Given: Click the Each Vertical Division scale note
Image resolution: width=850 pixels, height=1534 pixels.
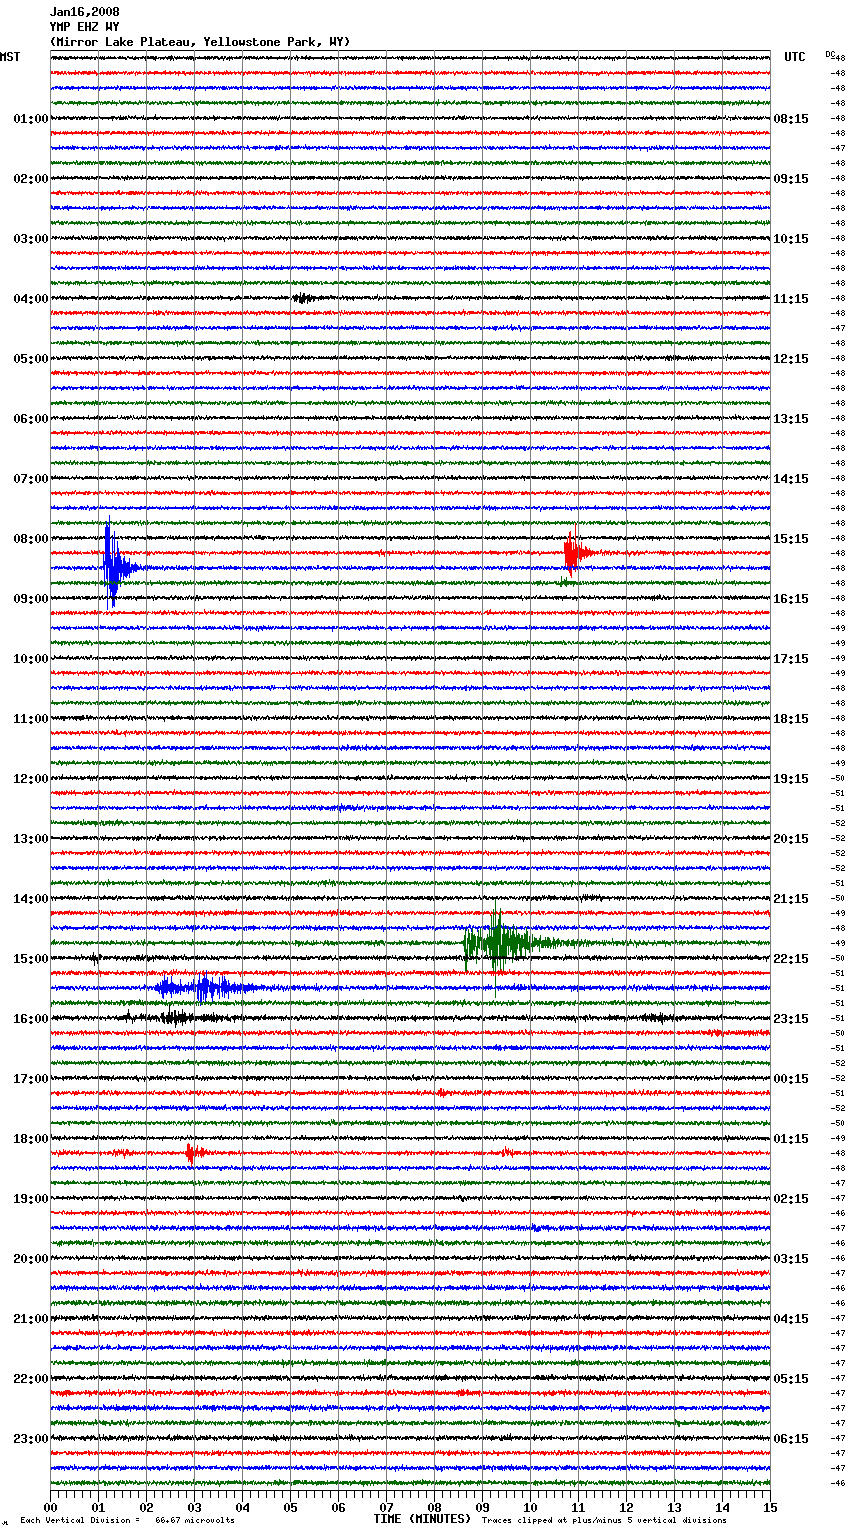Looking at the screenshot, I should coord(127,1520).
